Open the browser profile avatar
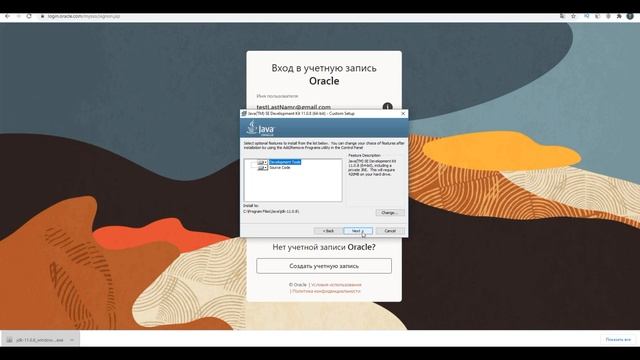Image resolution: width=640 pixels, height=360 pixels. (x=630, y=16)
